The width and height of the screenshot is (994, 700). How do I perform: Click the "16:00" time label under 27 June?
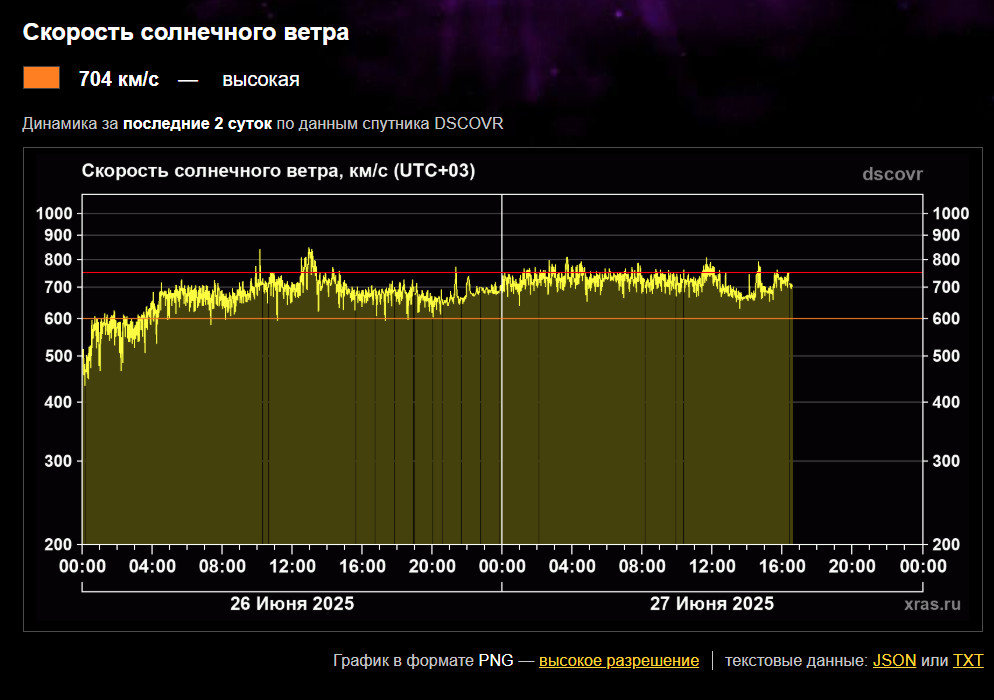pos(781,565)
